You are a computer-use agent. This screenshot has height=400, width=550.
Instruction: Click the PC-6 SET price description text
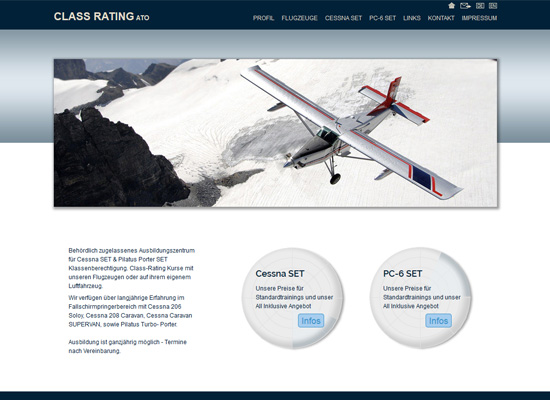click(422, 297)
